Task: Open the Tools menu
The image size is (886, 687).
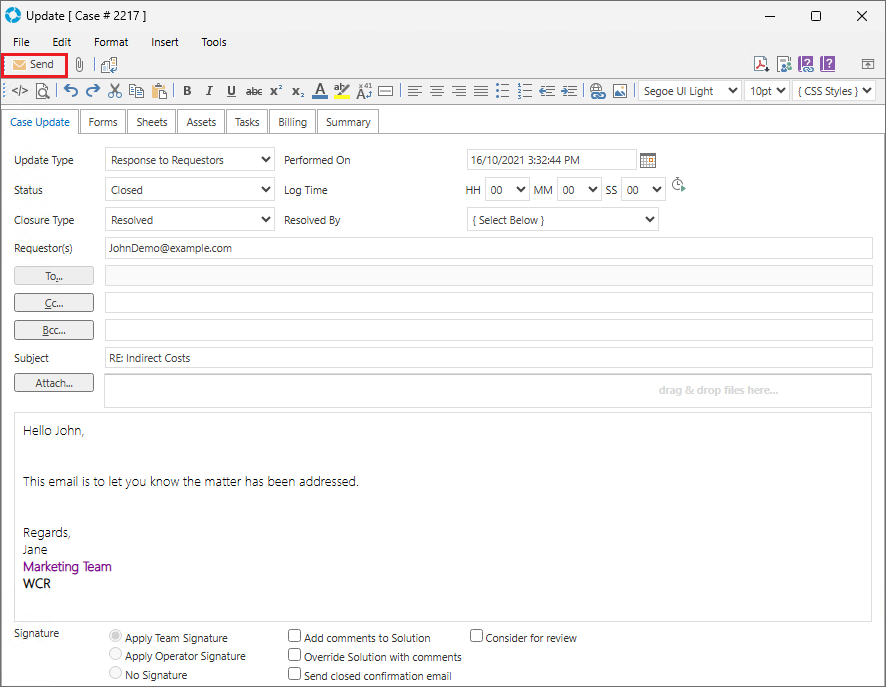Action: (214, 42)
